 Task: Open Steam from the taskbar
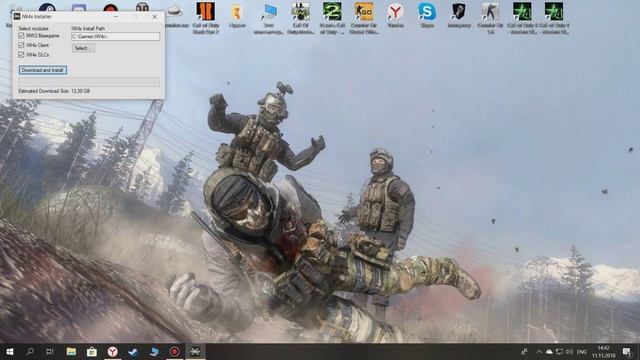tap(133, 351)
